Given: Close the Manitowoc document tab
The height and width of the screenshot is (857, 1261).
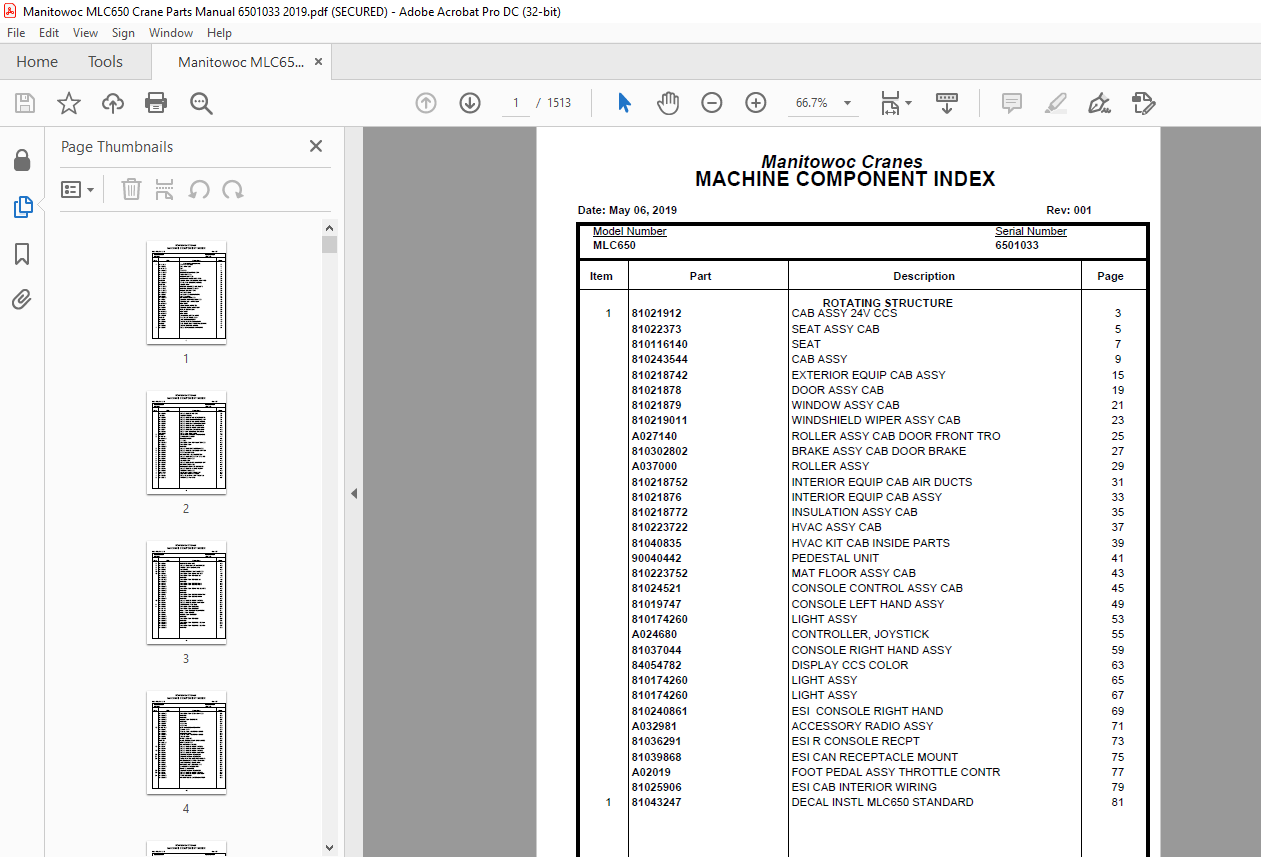Looking at the screenshot, I should point(319,62).
